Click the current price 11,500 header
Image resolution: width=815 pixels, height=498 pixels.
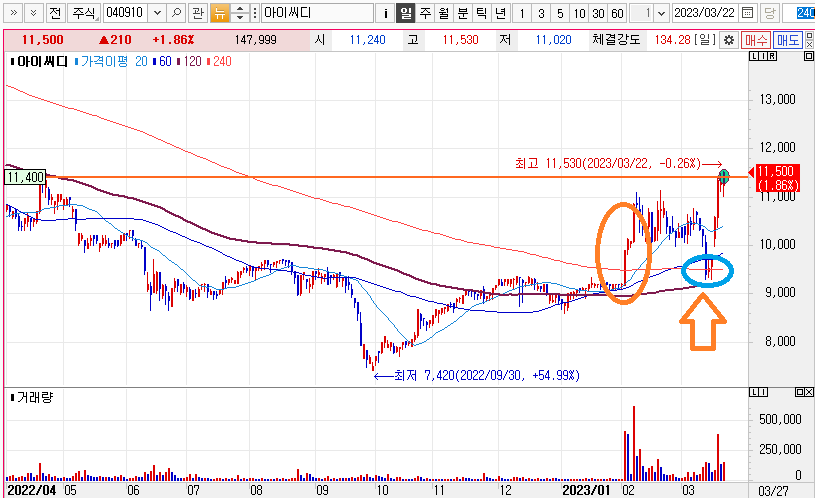point(43,40)
